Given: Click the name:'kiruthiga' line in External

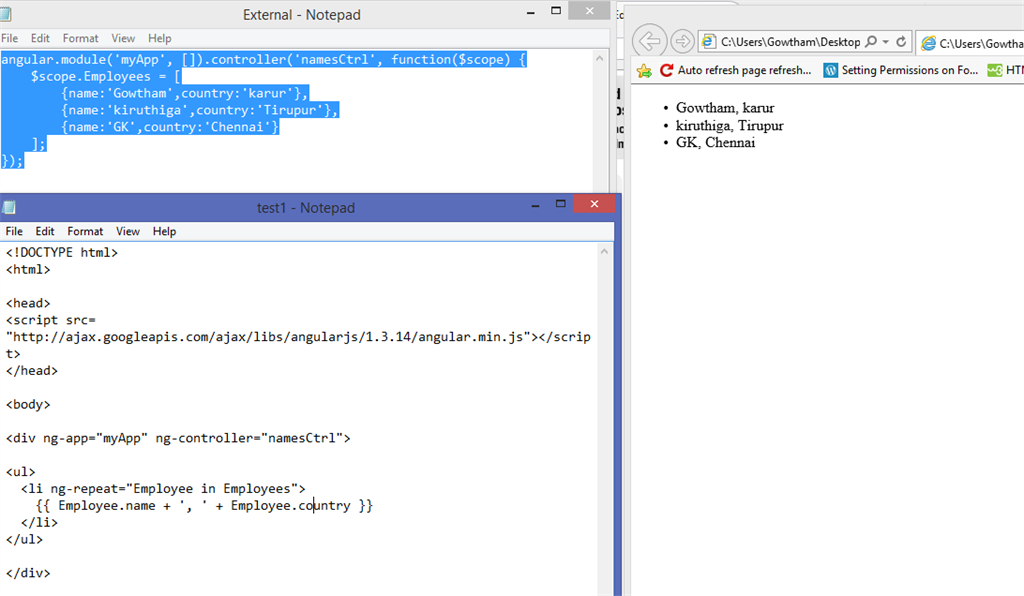Looking at the screenshot, I should click(200, 110).
